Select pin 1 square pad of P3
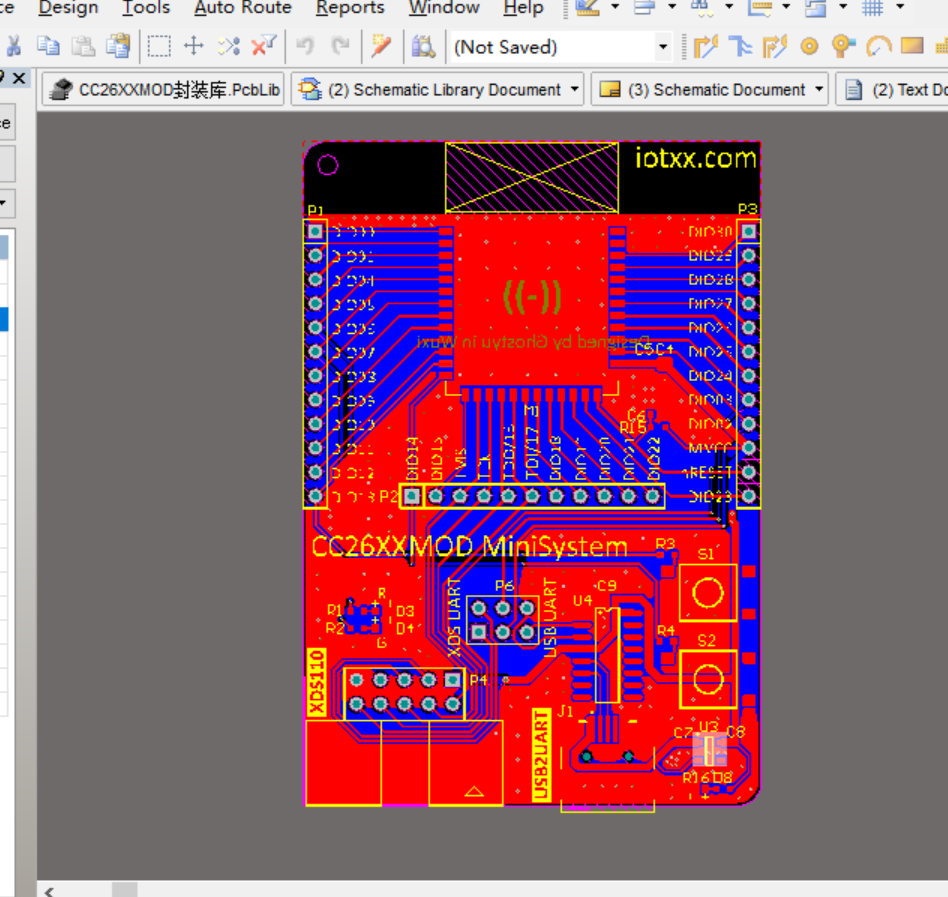Image resolution: width=948 pixels, height=897 pixels. (x=748, y=231)
